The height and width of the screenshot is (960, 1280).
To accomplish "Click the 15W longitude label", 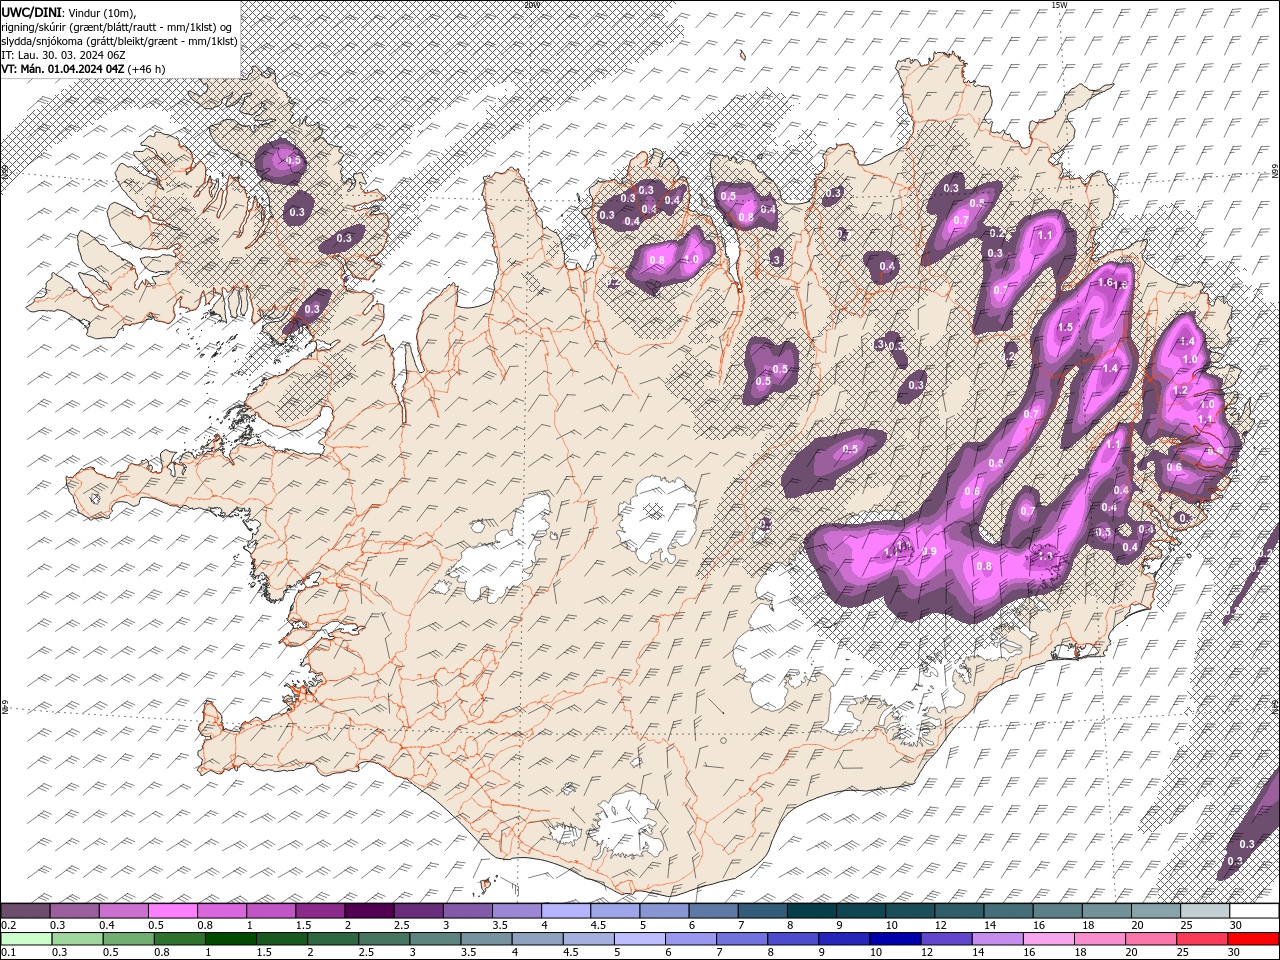I will (x=1059, y=5).
